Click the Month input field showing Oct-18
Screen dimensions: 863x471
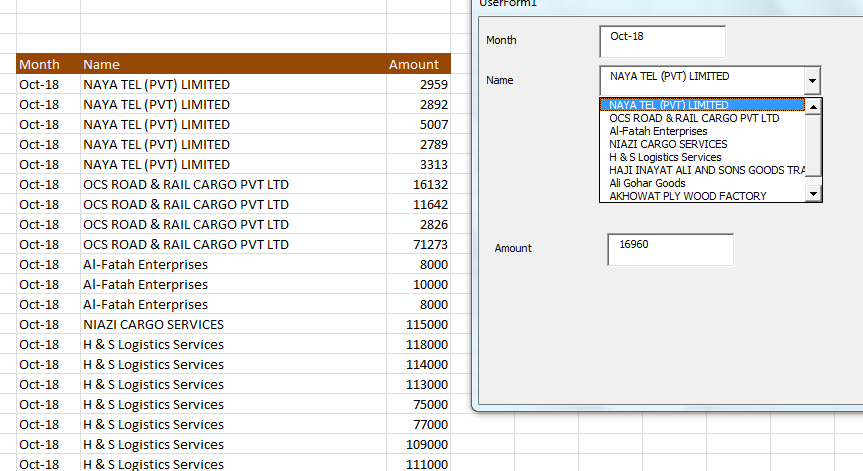[x=663, y=41]
